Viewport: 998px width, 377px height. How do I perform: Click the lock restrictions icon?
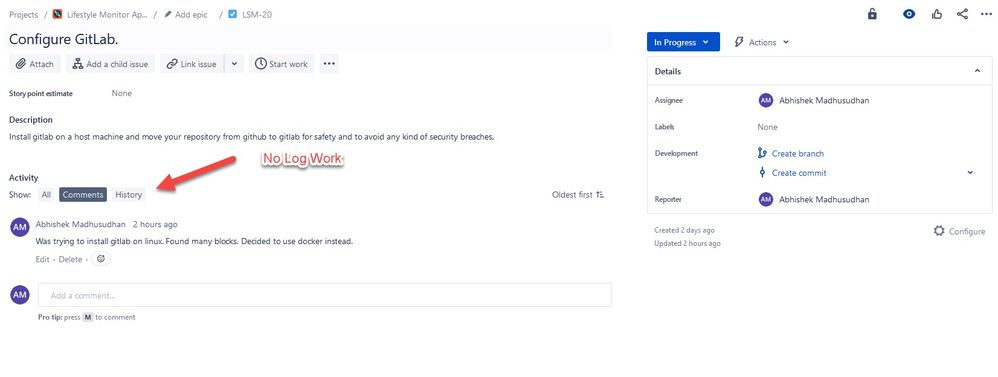873,14
